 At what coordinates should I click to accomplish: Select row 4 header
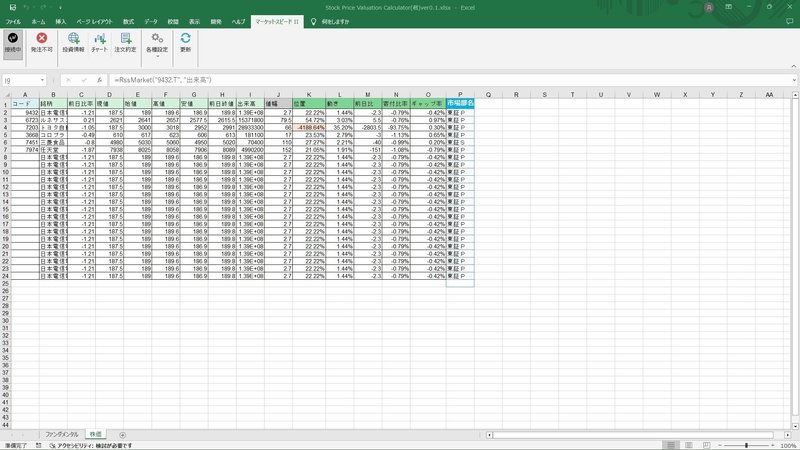coord(5,128)
